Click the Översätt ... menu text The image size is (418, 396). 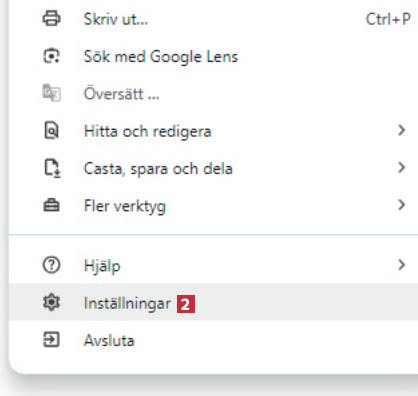click(122, 94)
